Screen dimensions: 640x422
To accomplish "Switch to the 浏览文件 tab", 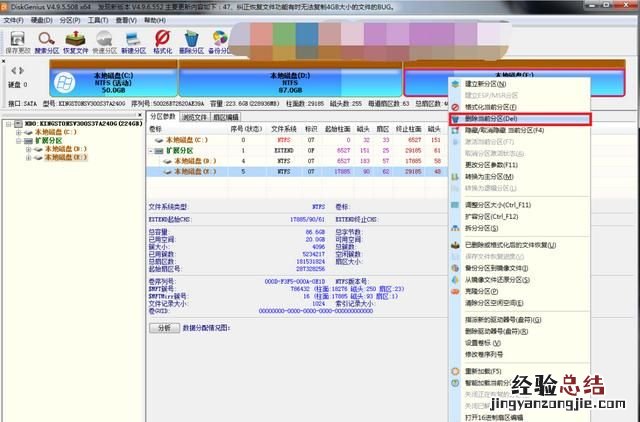I will [195, 117].
